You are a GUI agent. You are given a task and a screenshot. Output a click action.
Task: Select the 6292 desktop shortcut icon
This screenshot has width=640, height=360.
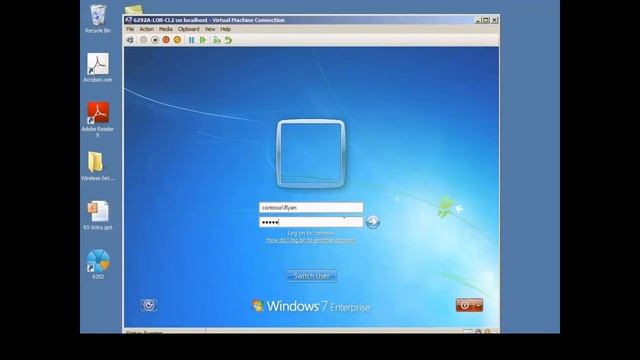(x=98, y=264)
